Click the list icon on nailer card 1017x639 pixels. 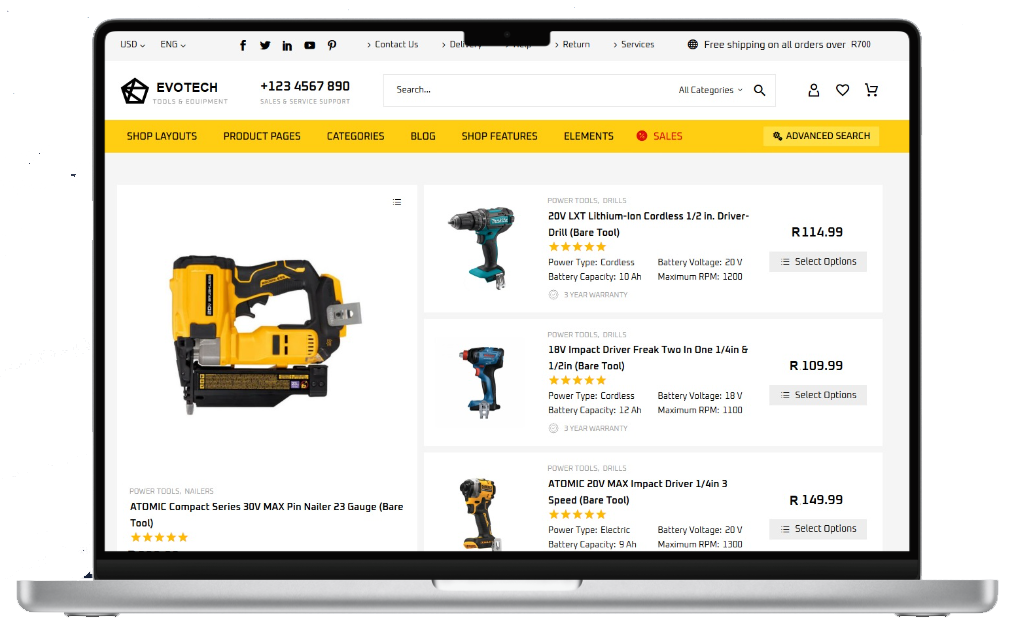(397, 202)
